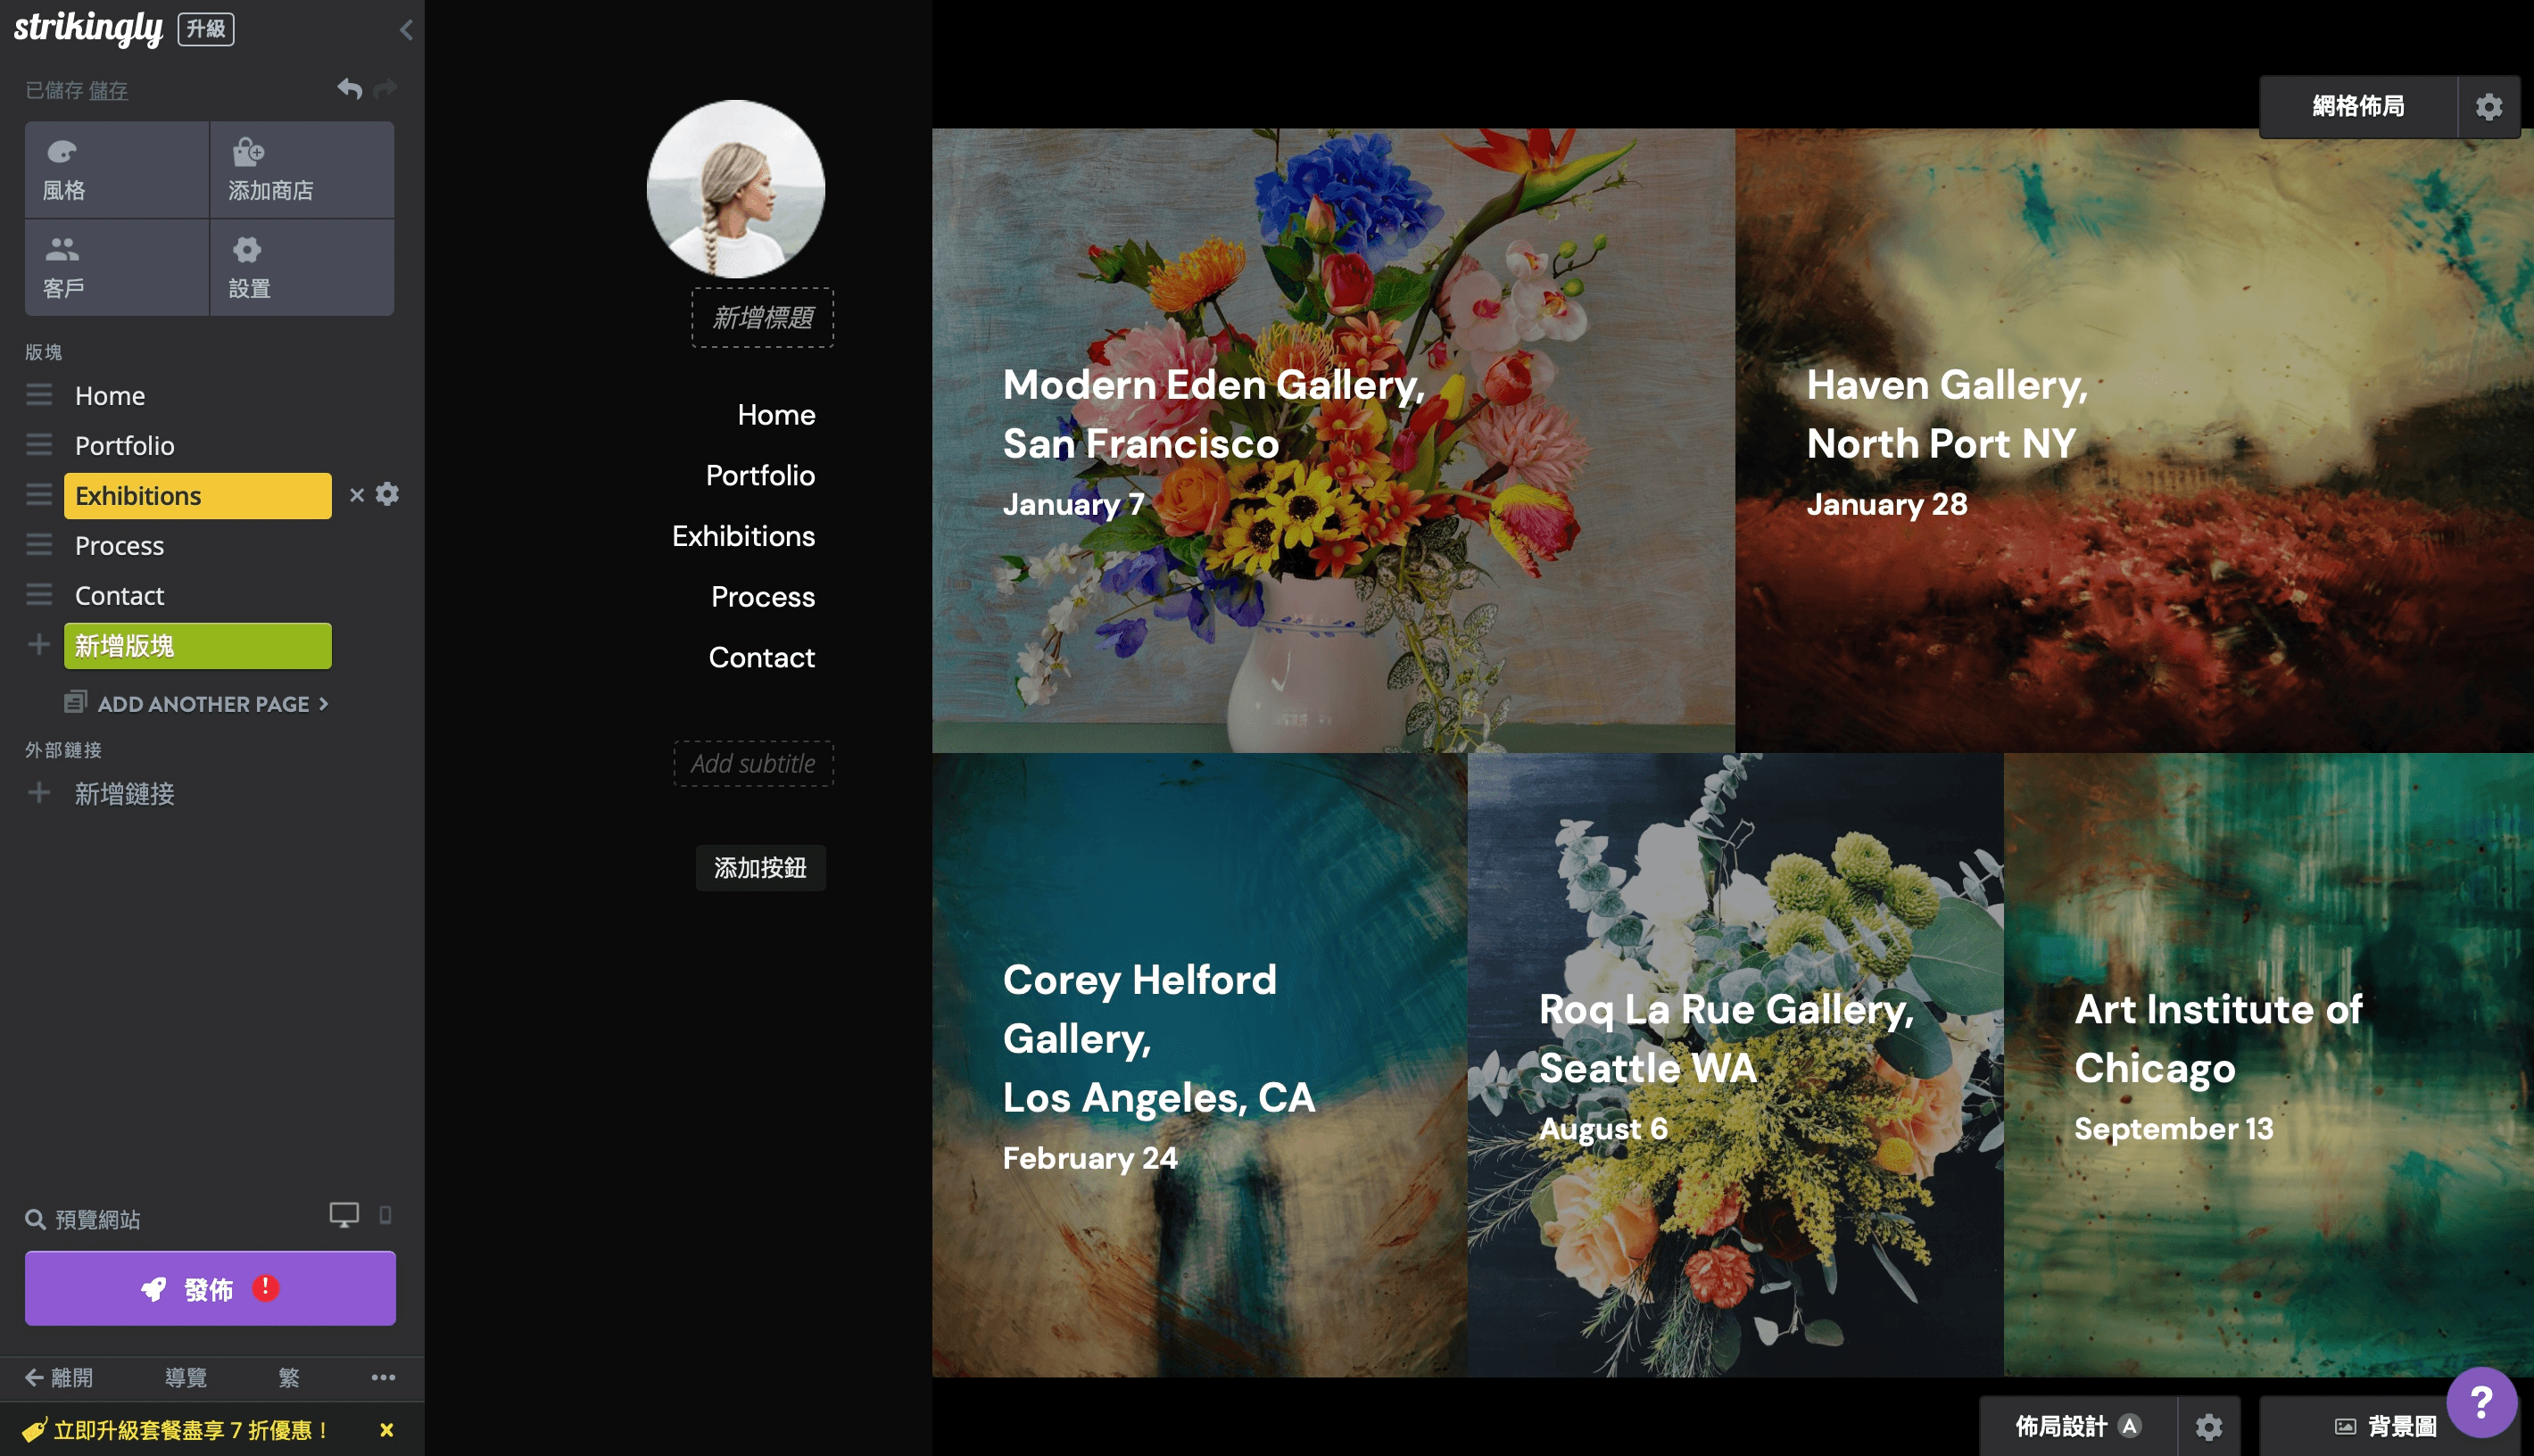The width and height of the screenshot is (2534, 1456).
Task: Collapse the editor sidebar with the chevron
Action: pyautogui.click(x=406, y=30)
